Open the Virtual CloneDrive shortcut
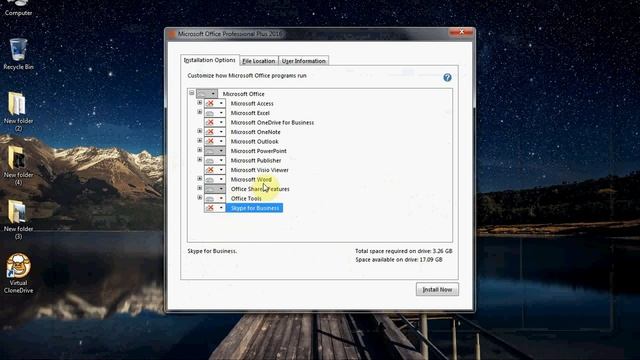640x360 pixels. click(x=18, y=273)
